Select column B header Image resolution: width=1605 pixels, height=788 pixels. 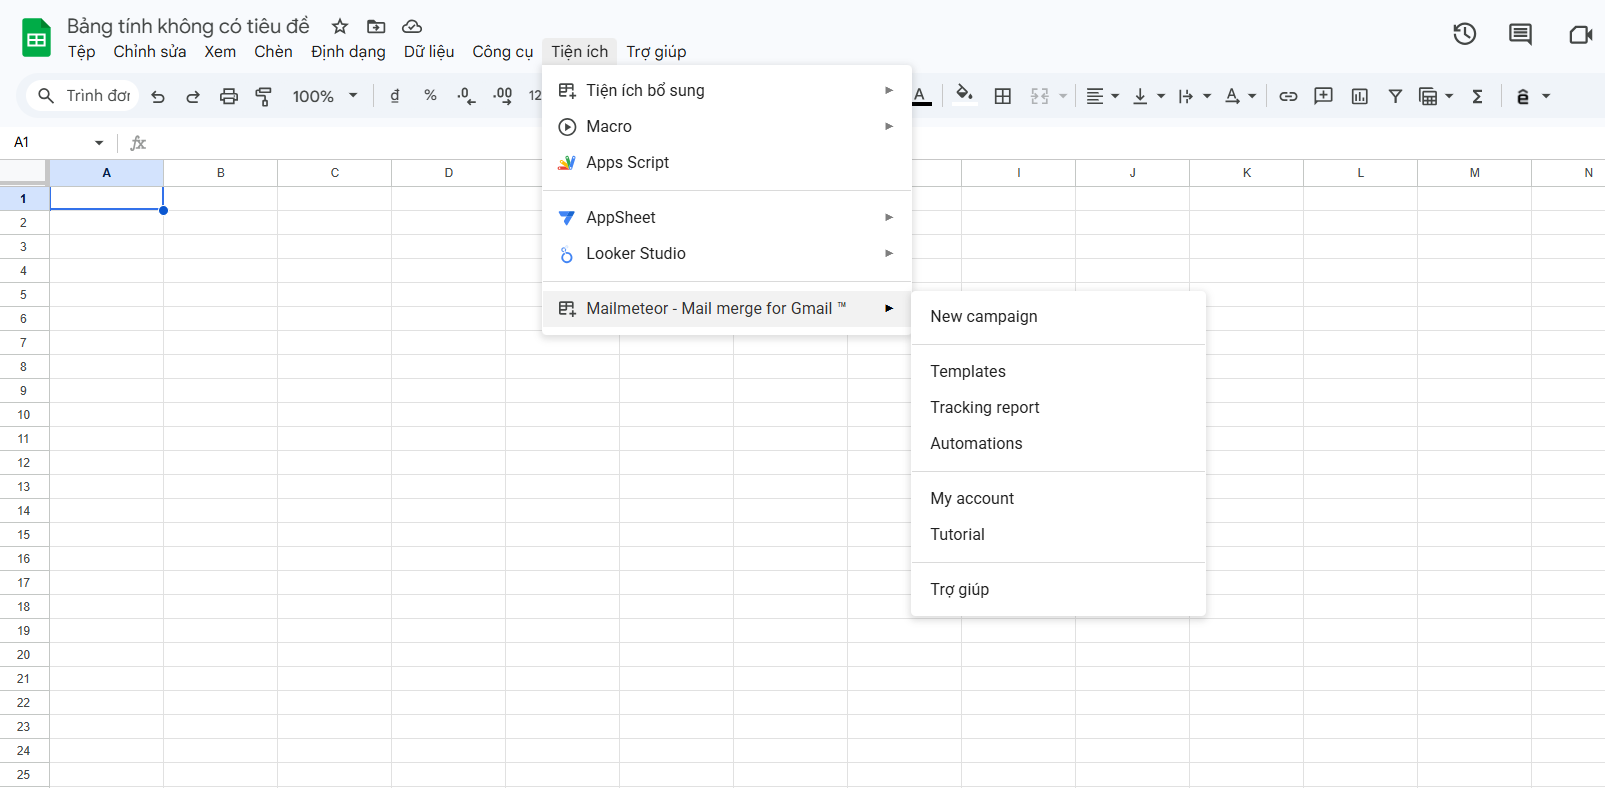221,173
